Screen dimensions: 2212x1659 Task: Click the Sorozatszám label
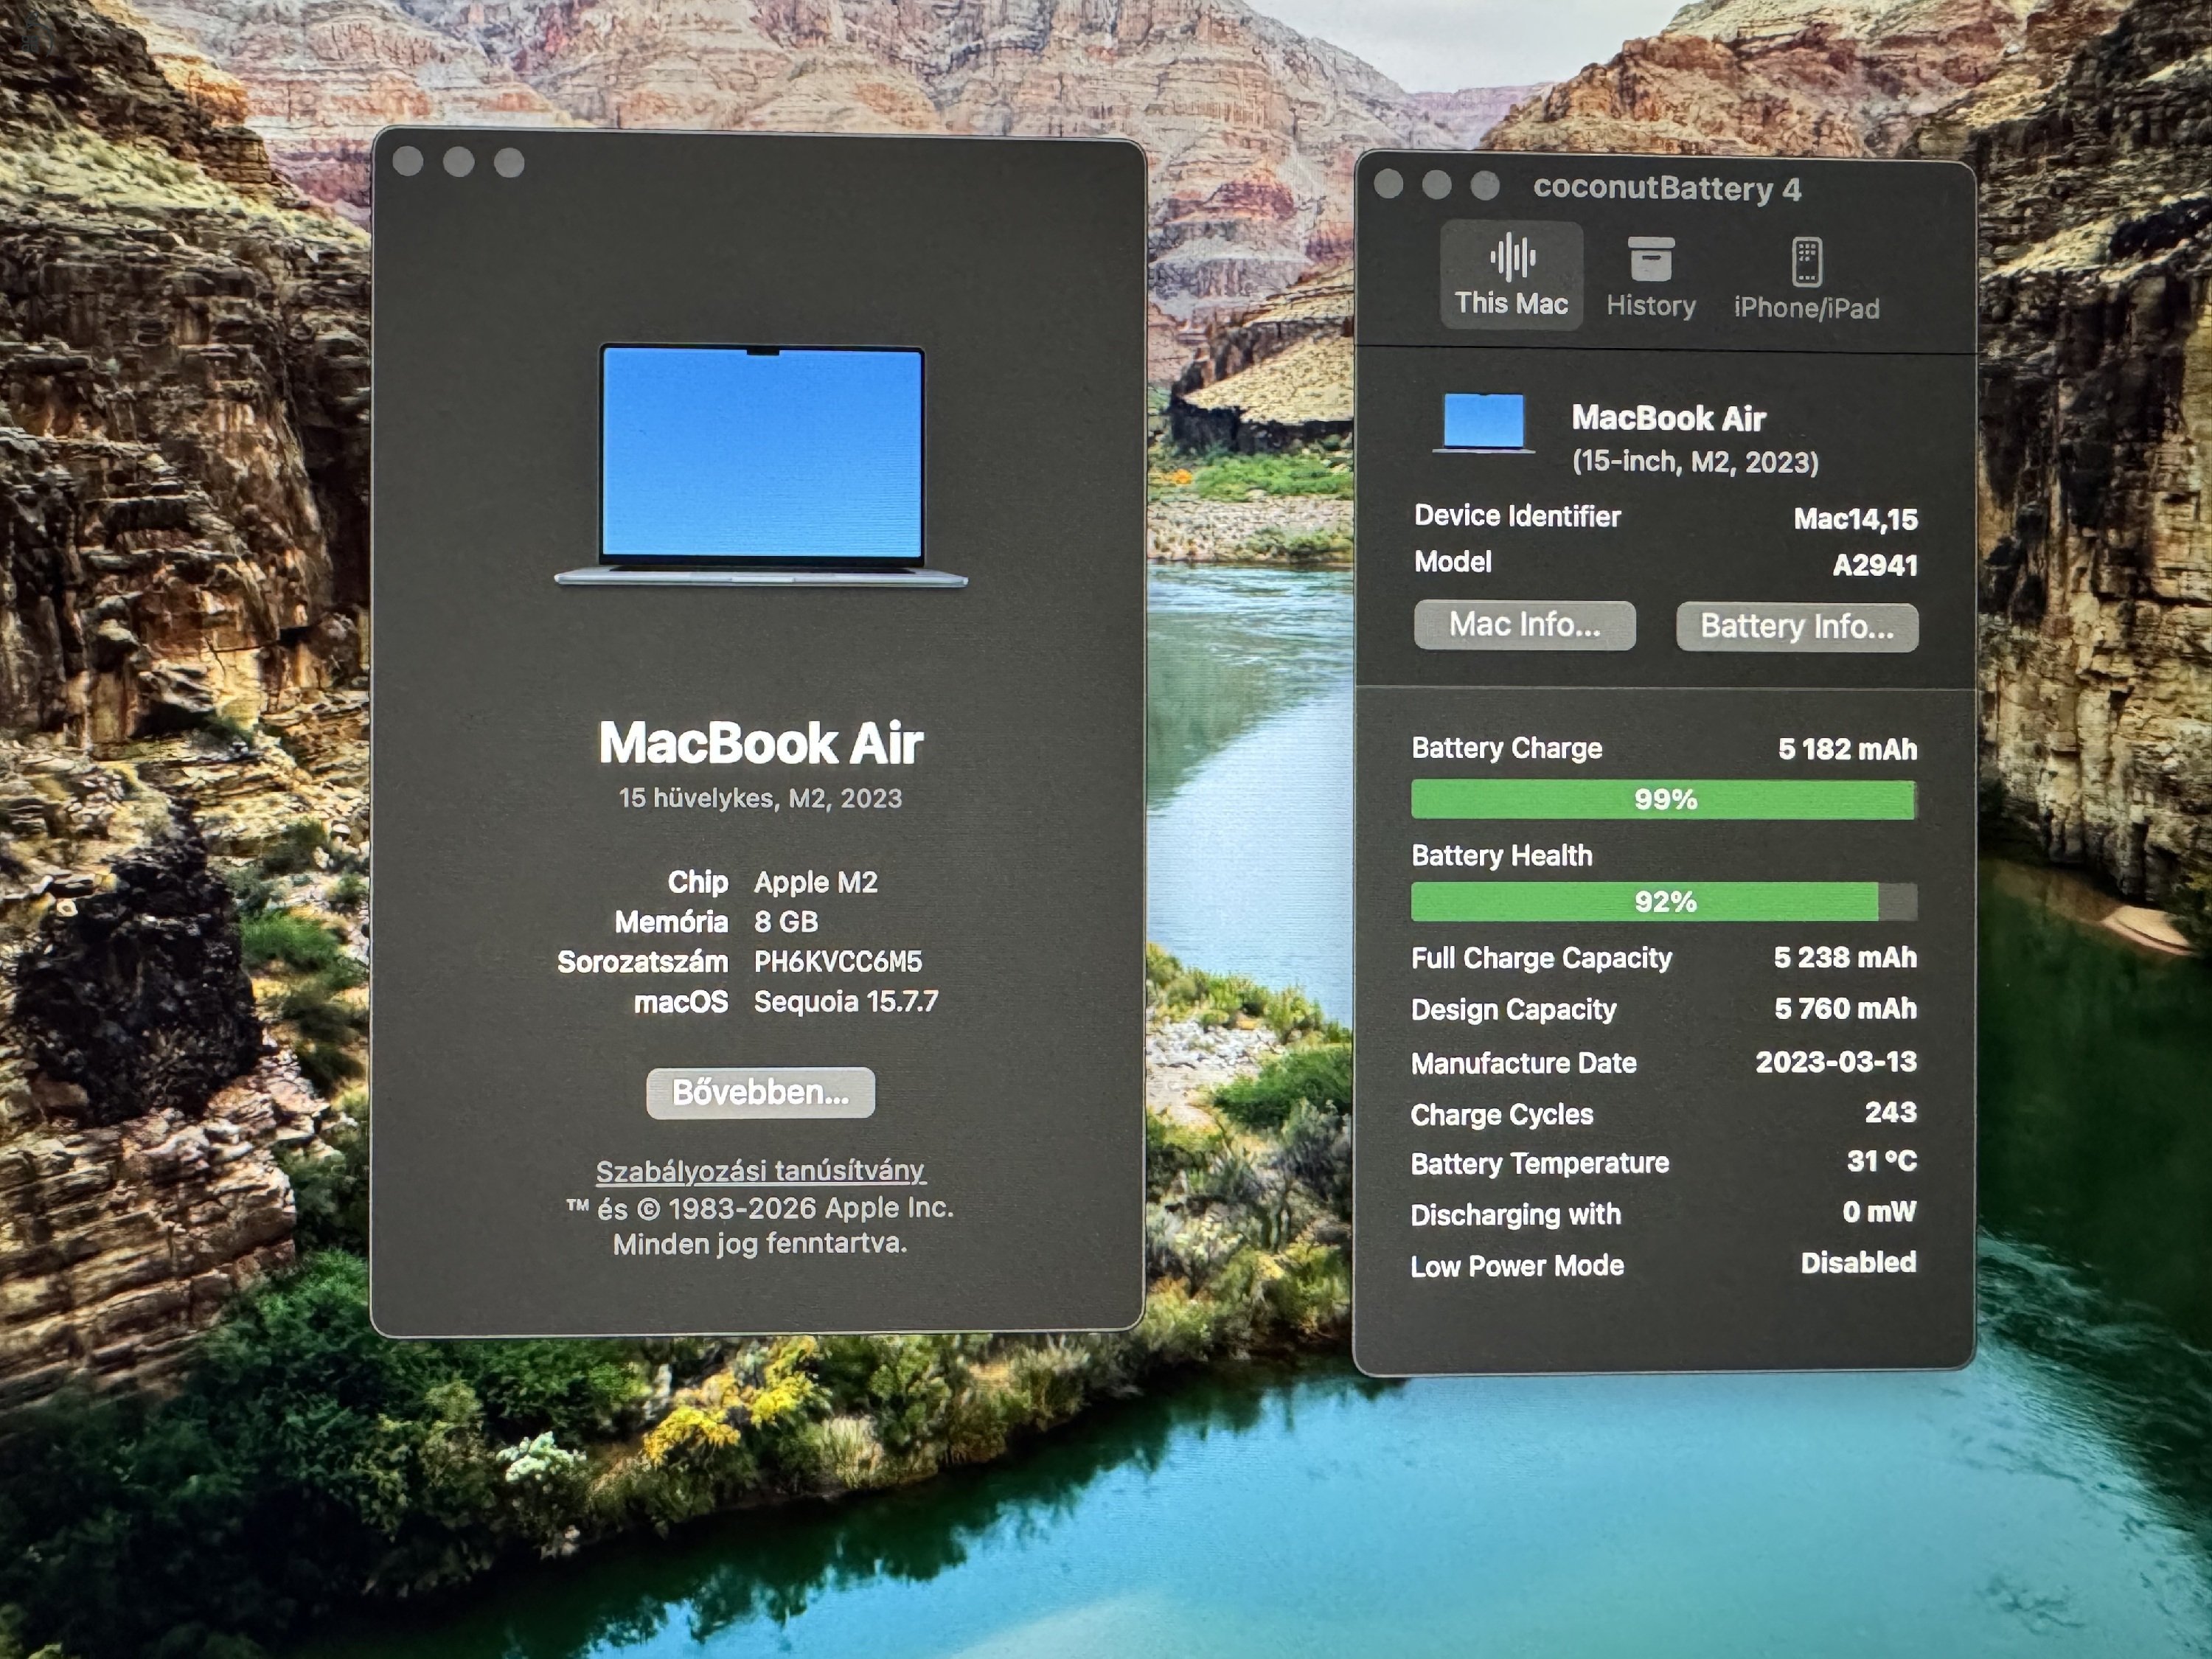pyautogui.click(x=642, y=962)
